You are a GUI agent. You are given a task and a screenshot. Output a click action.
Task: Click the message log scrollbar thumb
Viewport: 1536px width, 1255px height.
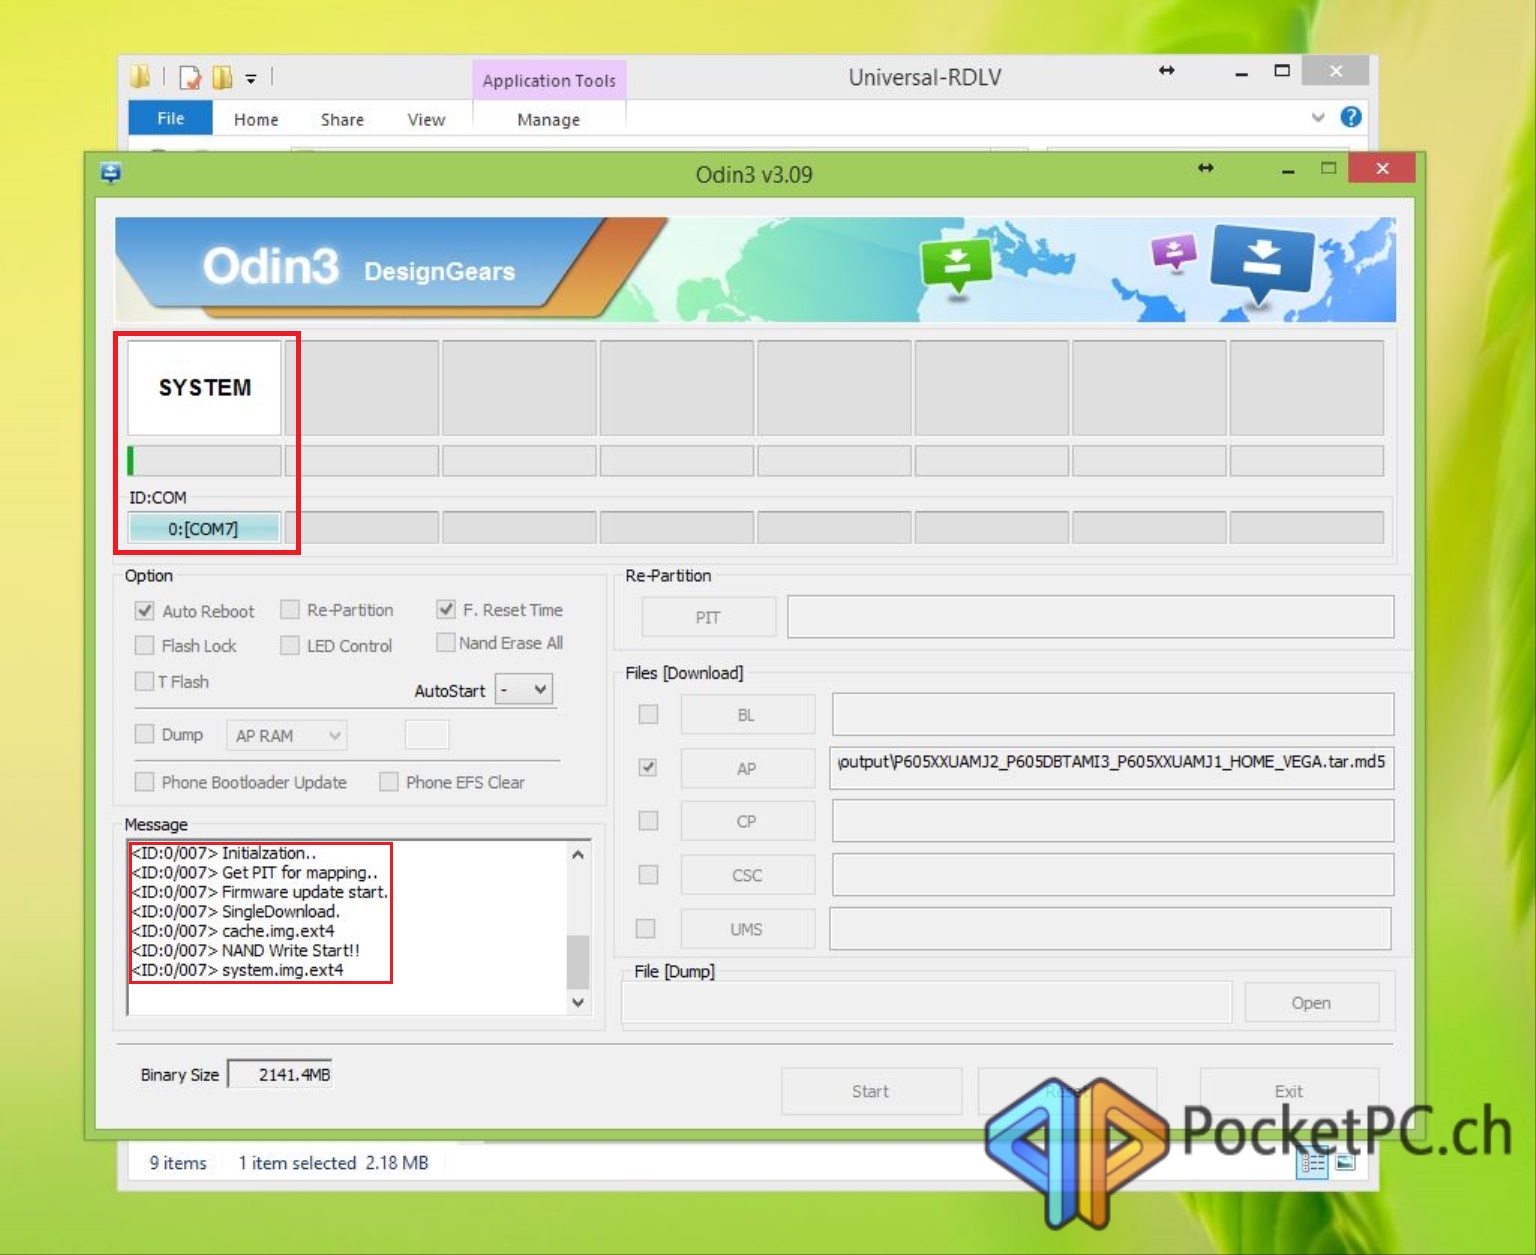tap(578, 962)
